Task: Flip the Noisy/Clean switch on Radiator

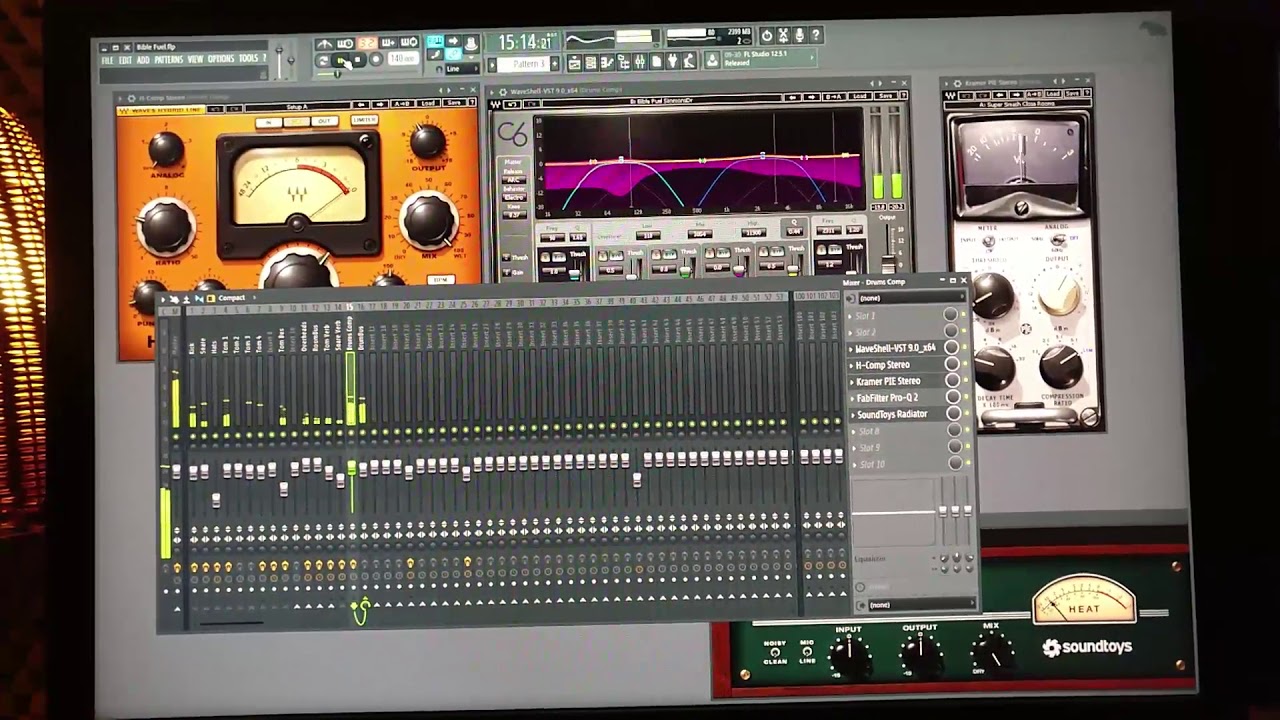Action: [774, 652]
